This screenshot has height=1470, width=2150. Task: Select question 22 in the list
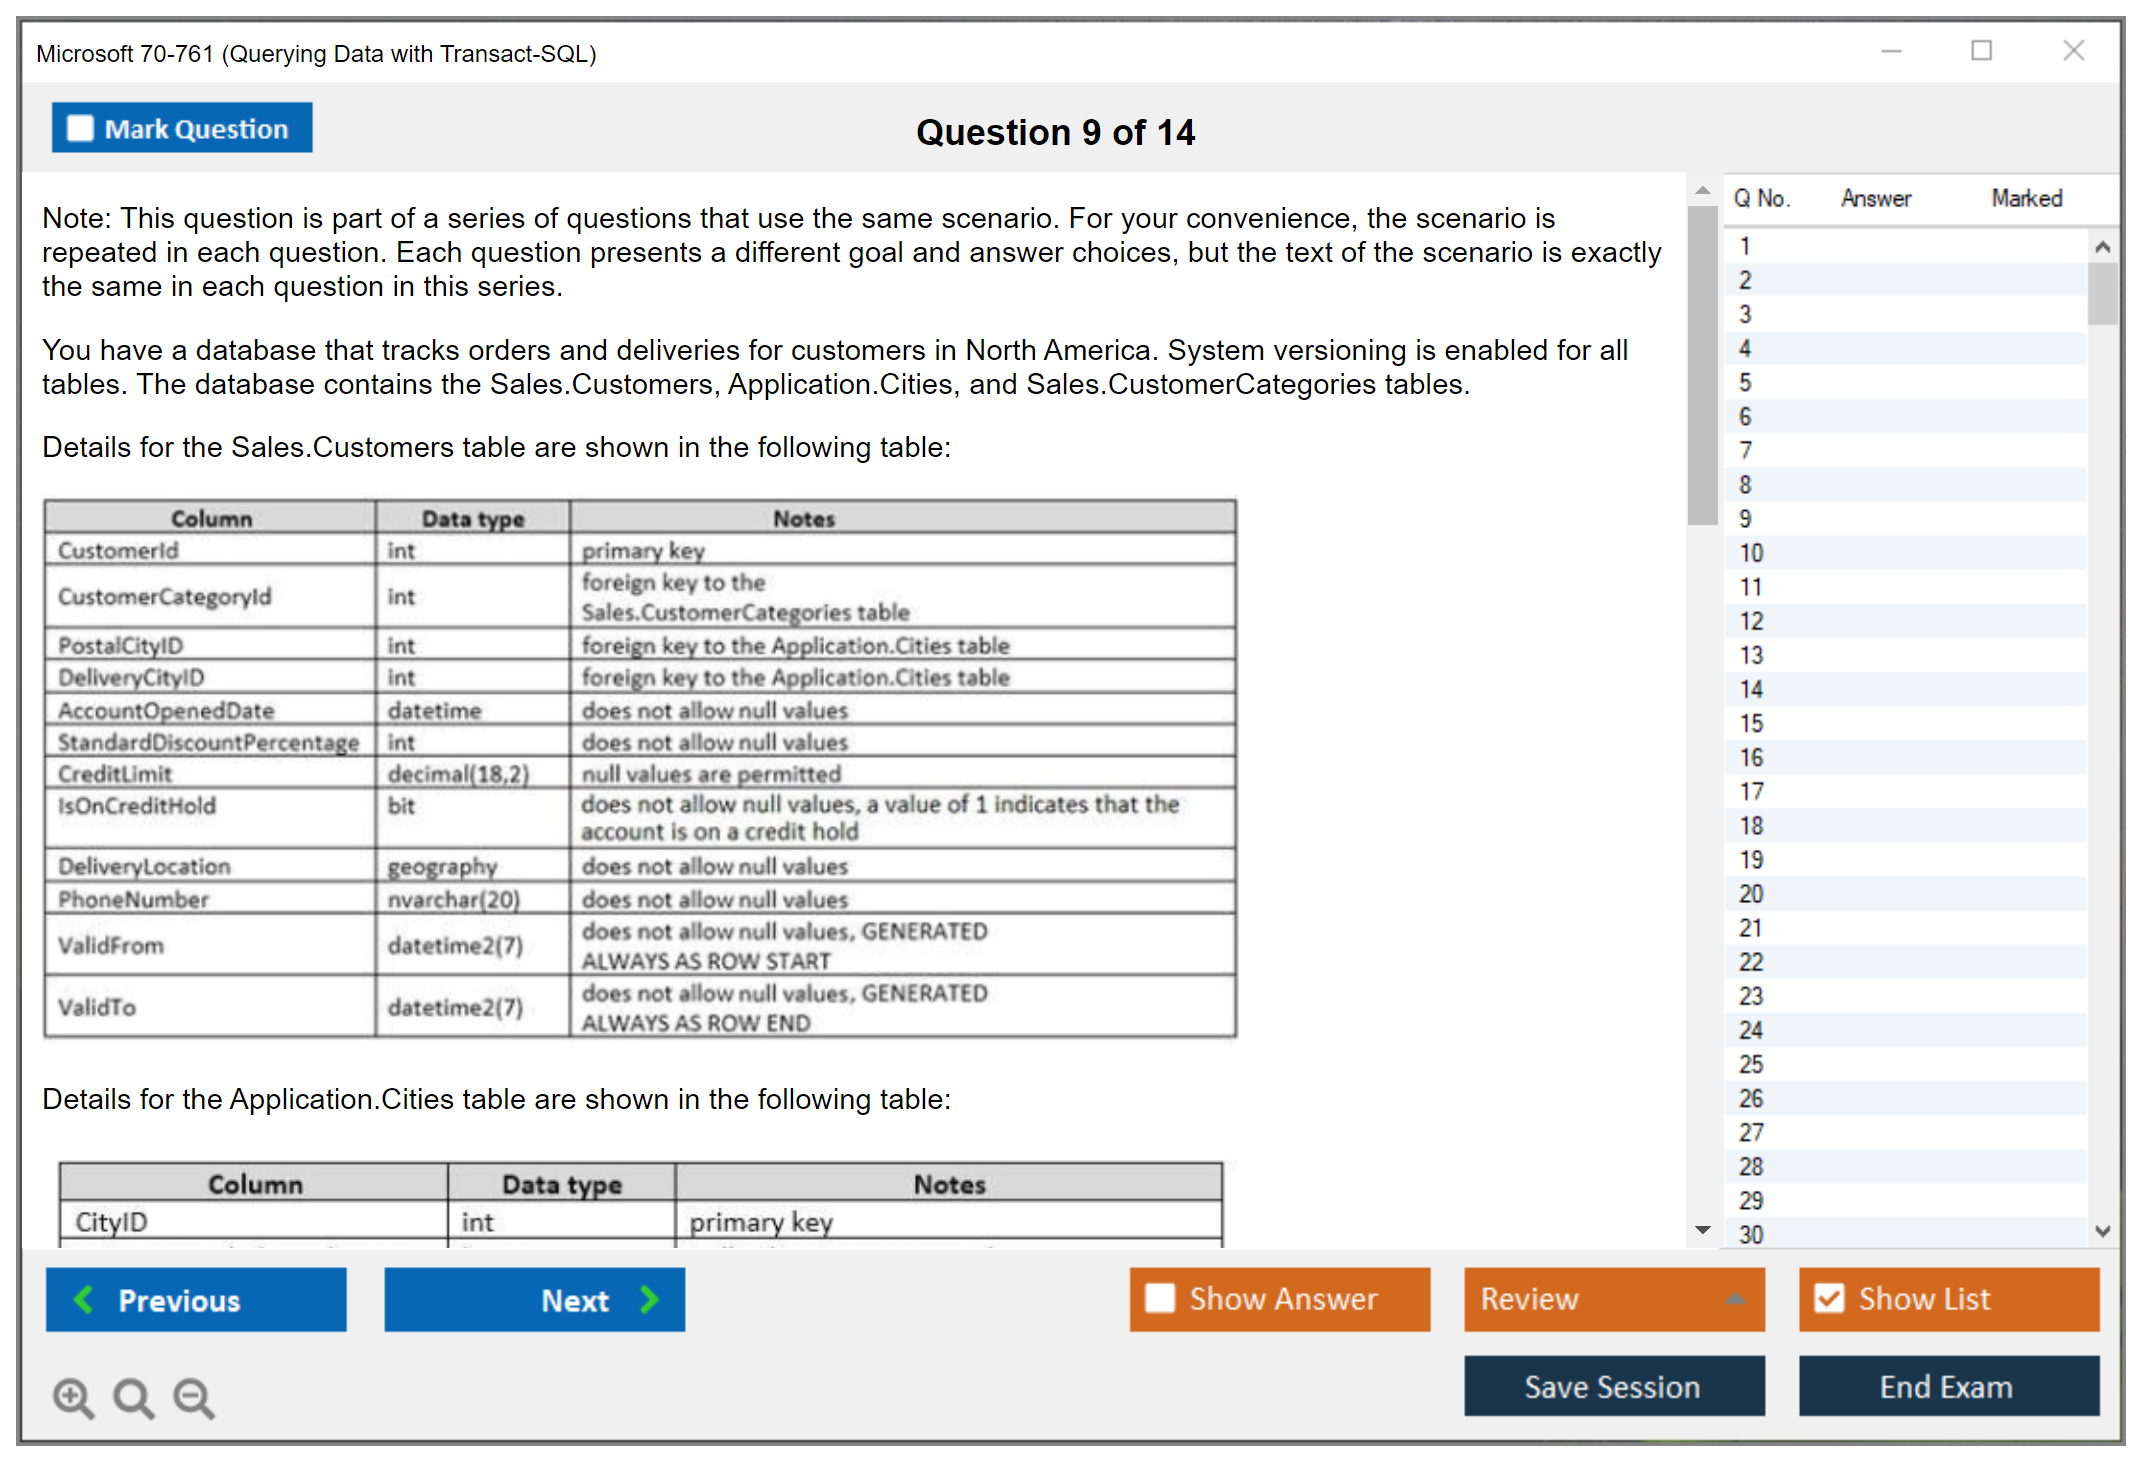1751,962
